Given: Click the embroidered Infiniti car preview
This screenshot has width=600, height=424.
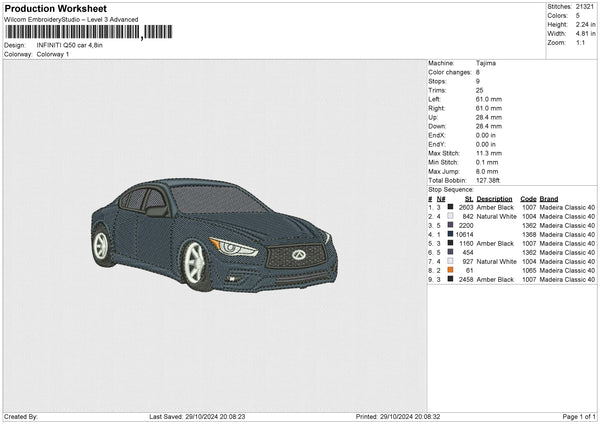Looking at the screenshot, I should pos(215,235).
